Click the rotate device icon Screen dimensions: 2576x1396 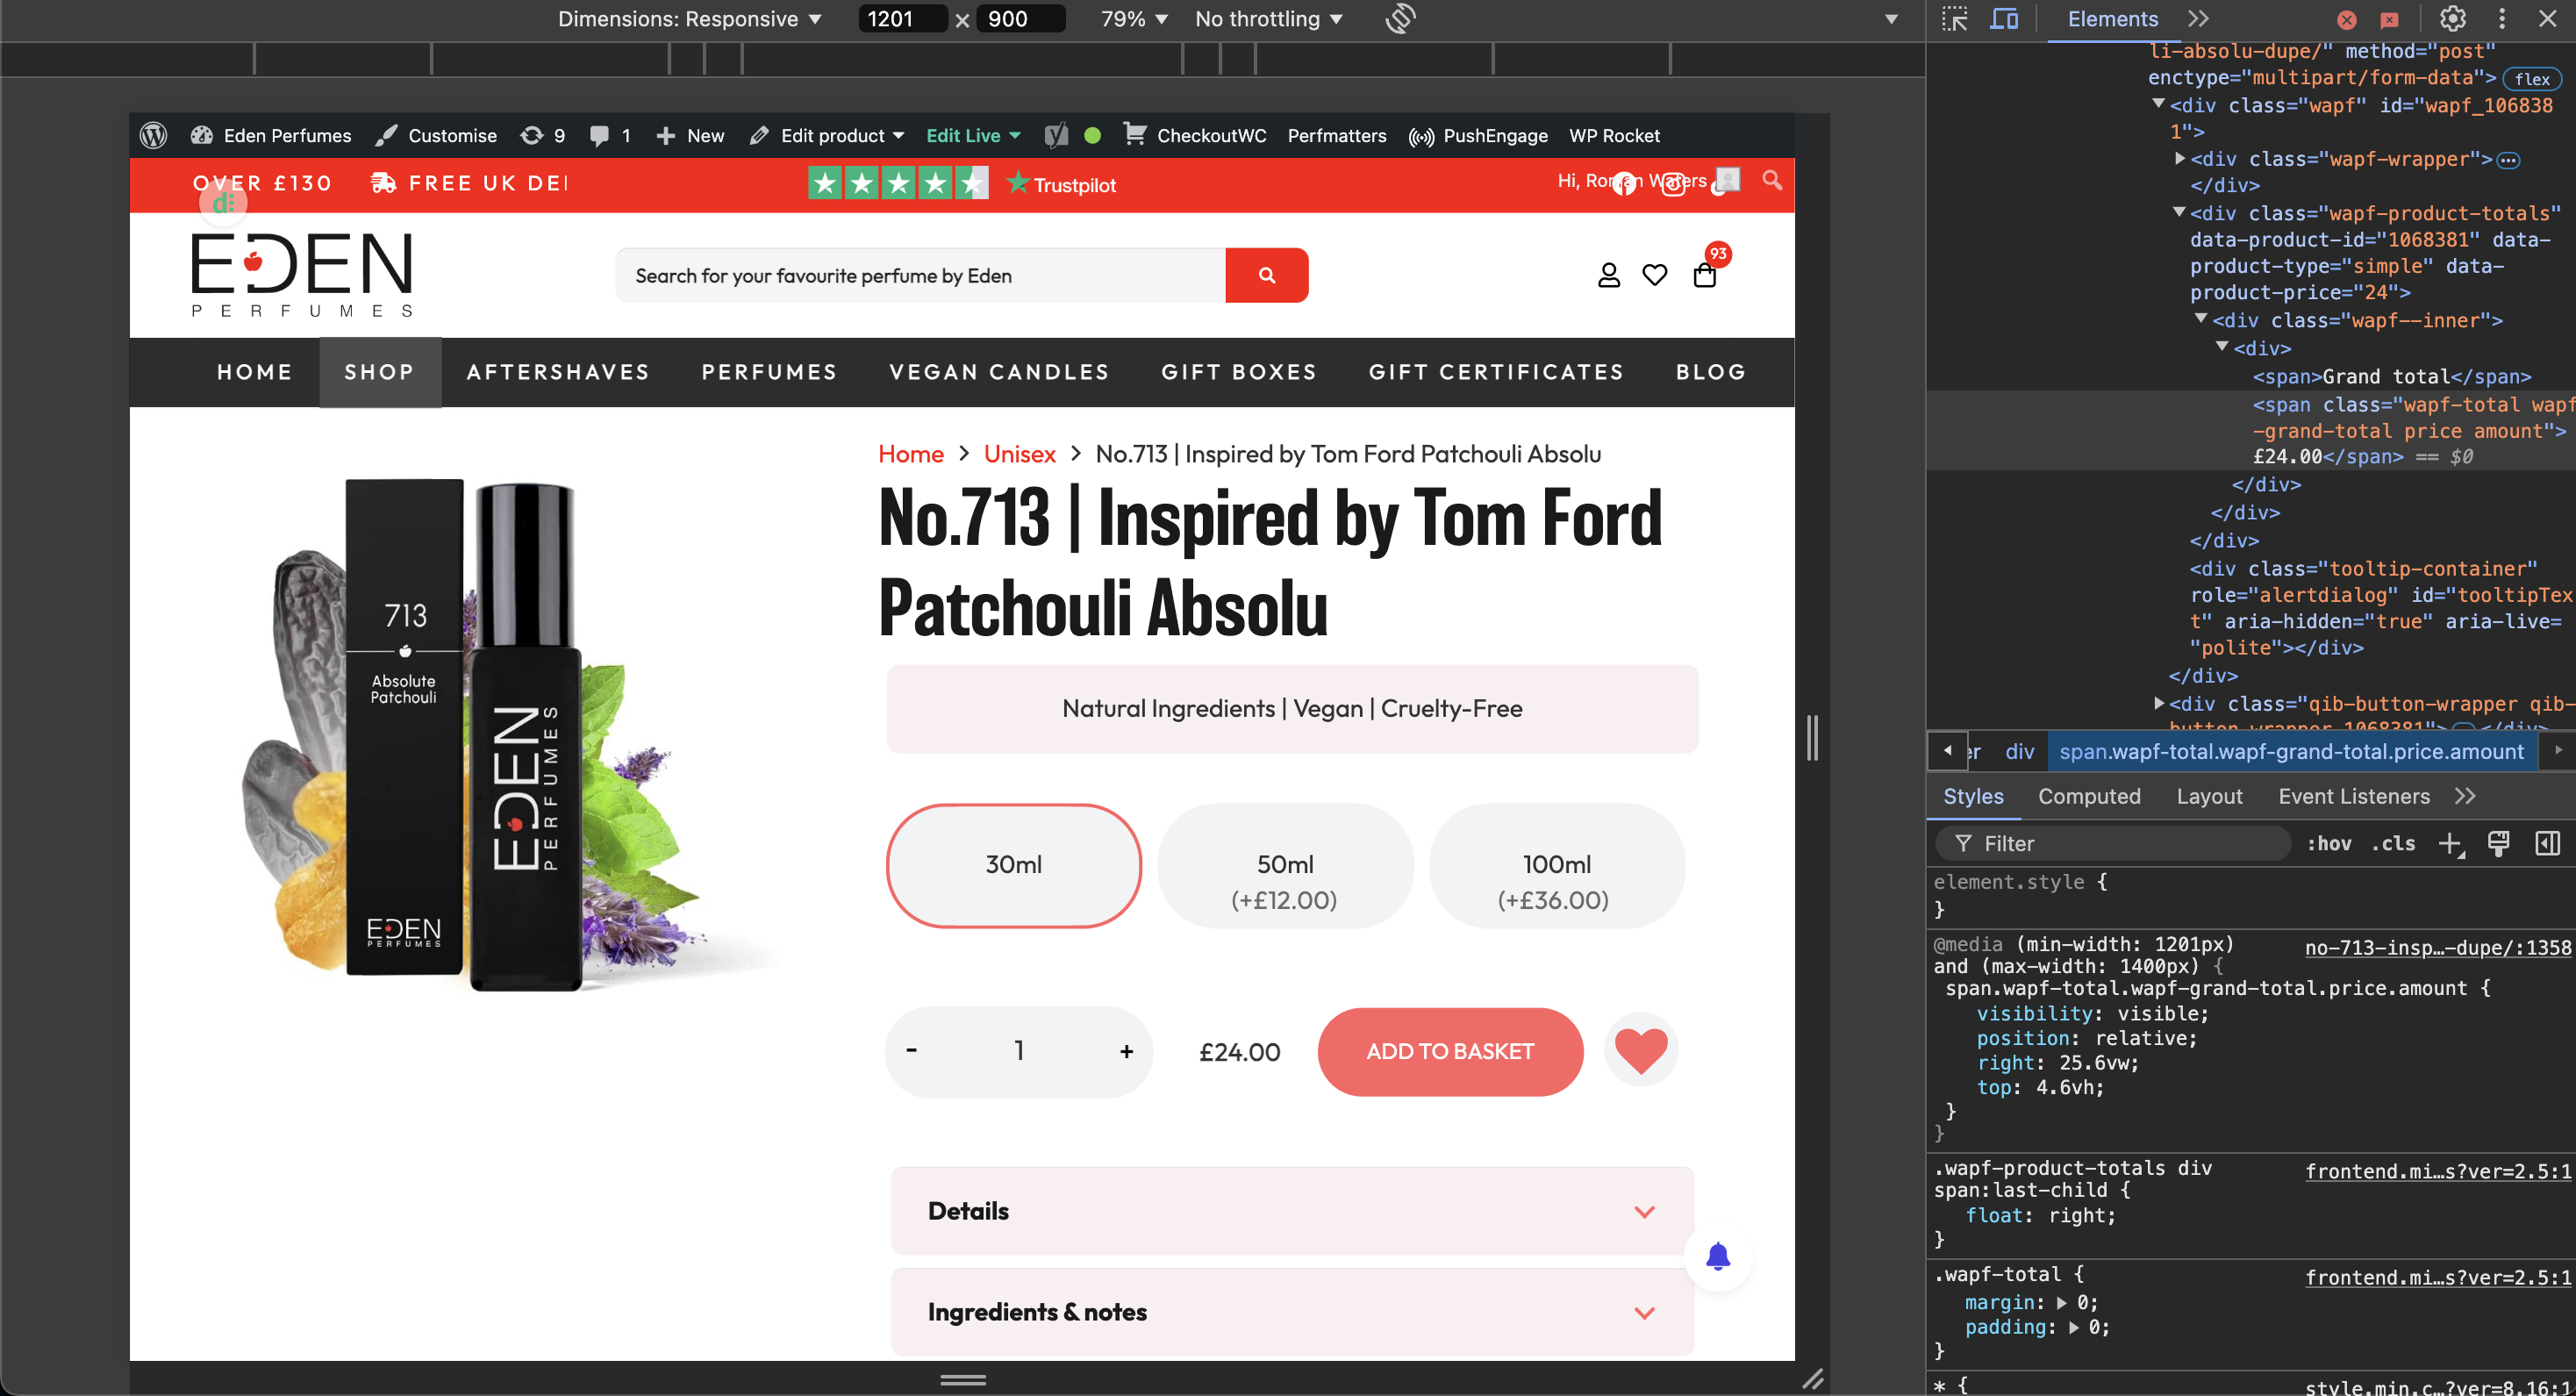(1400, 19)
